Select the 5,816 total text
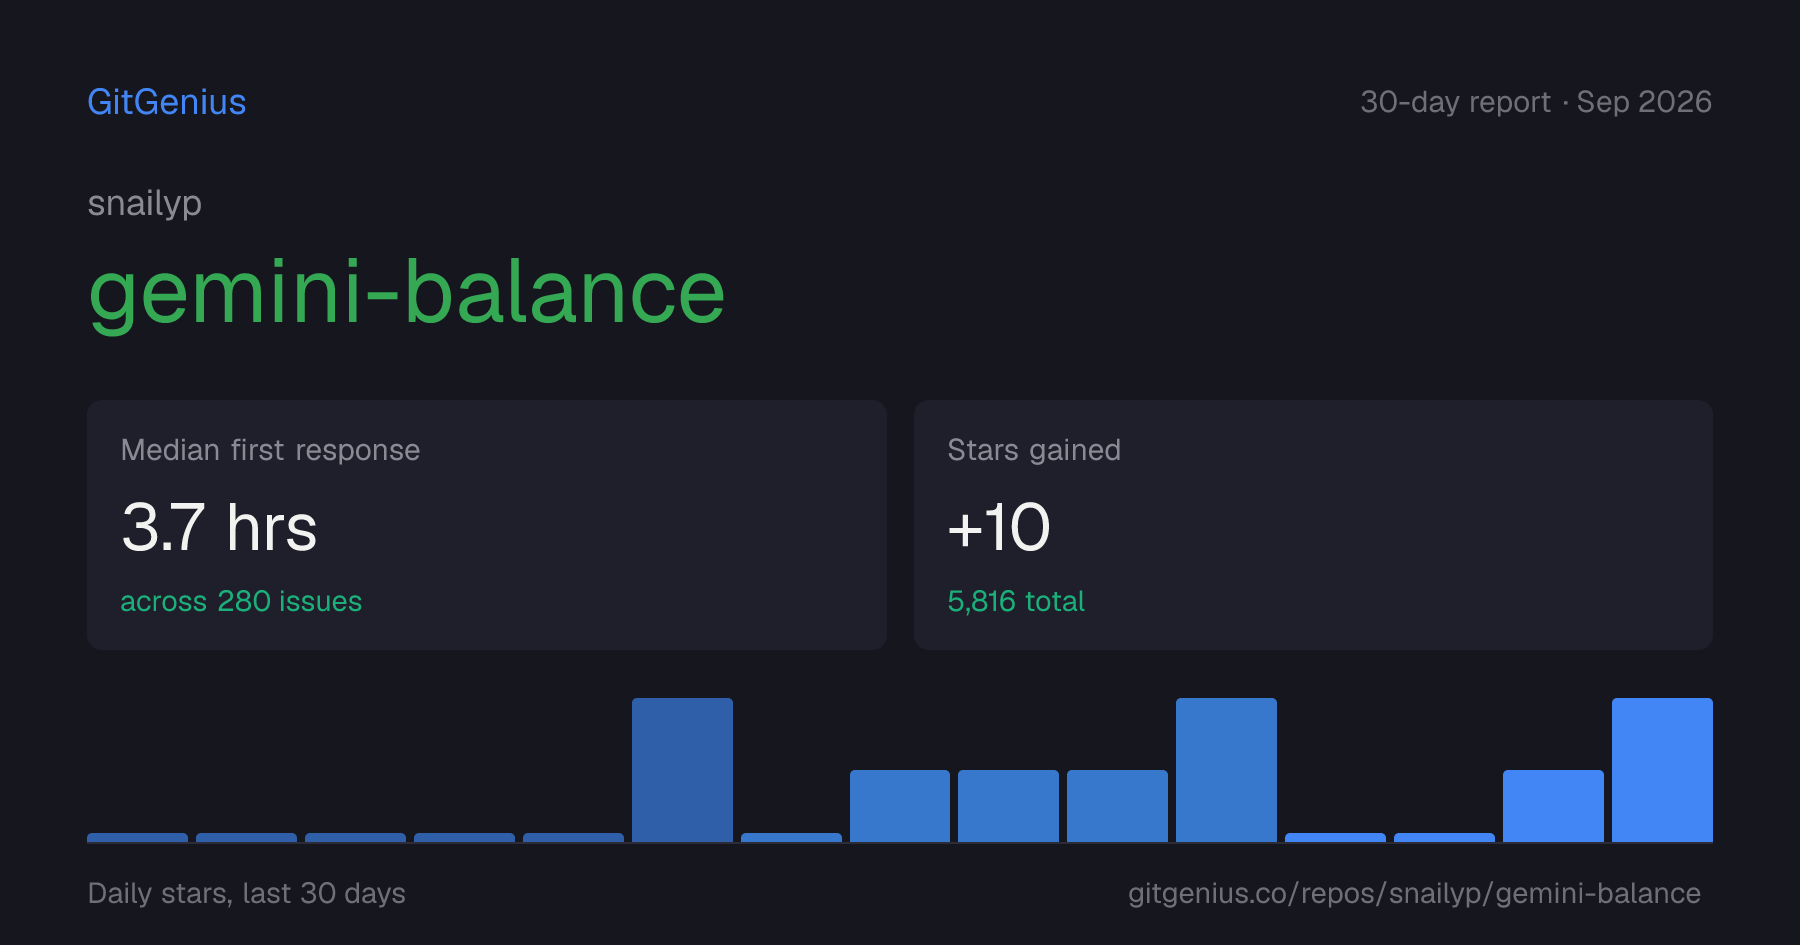 [1016, 601]
